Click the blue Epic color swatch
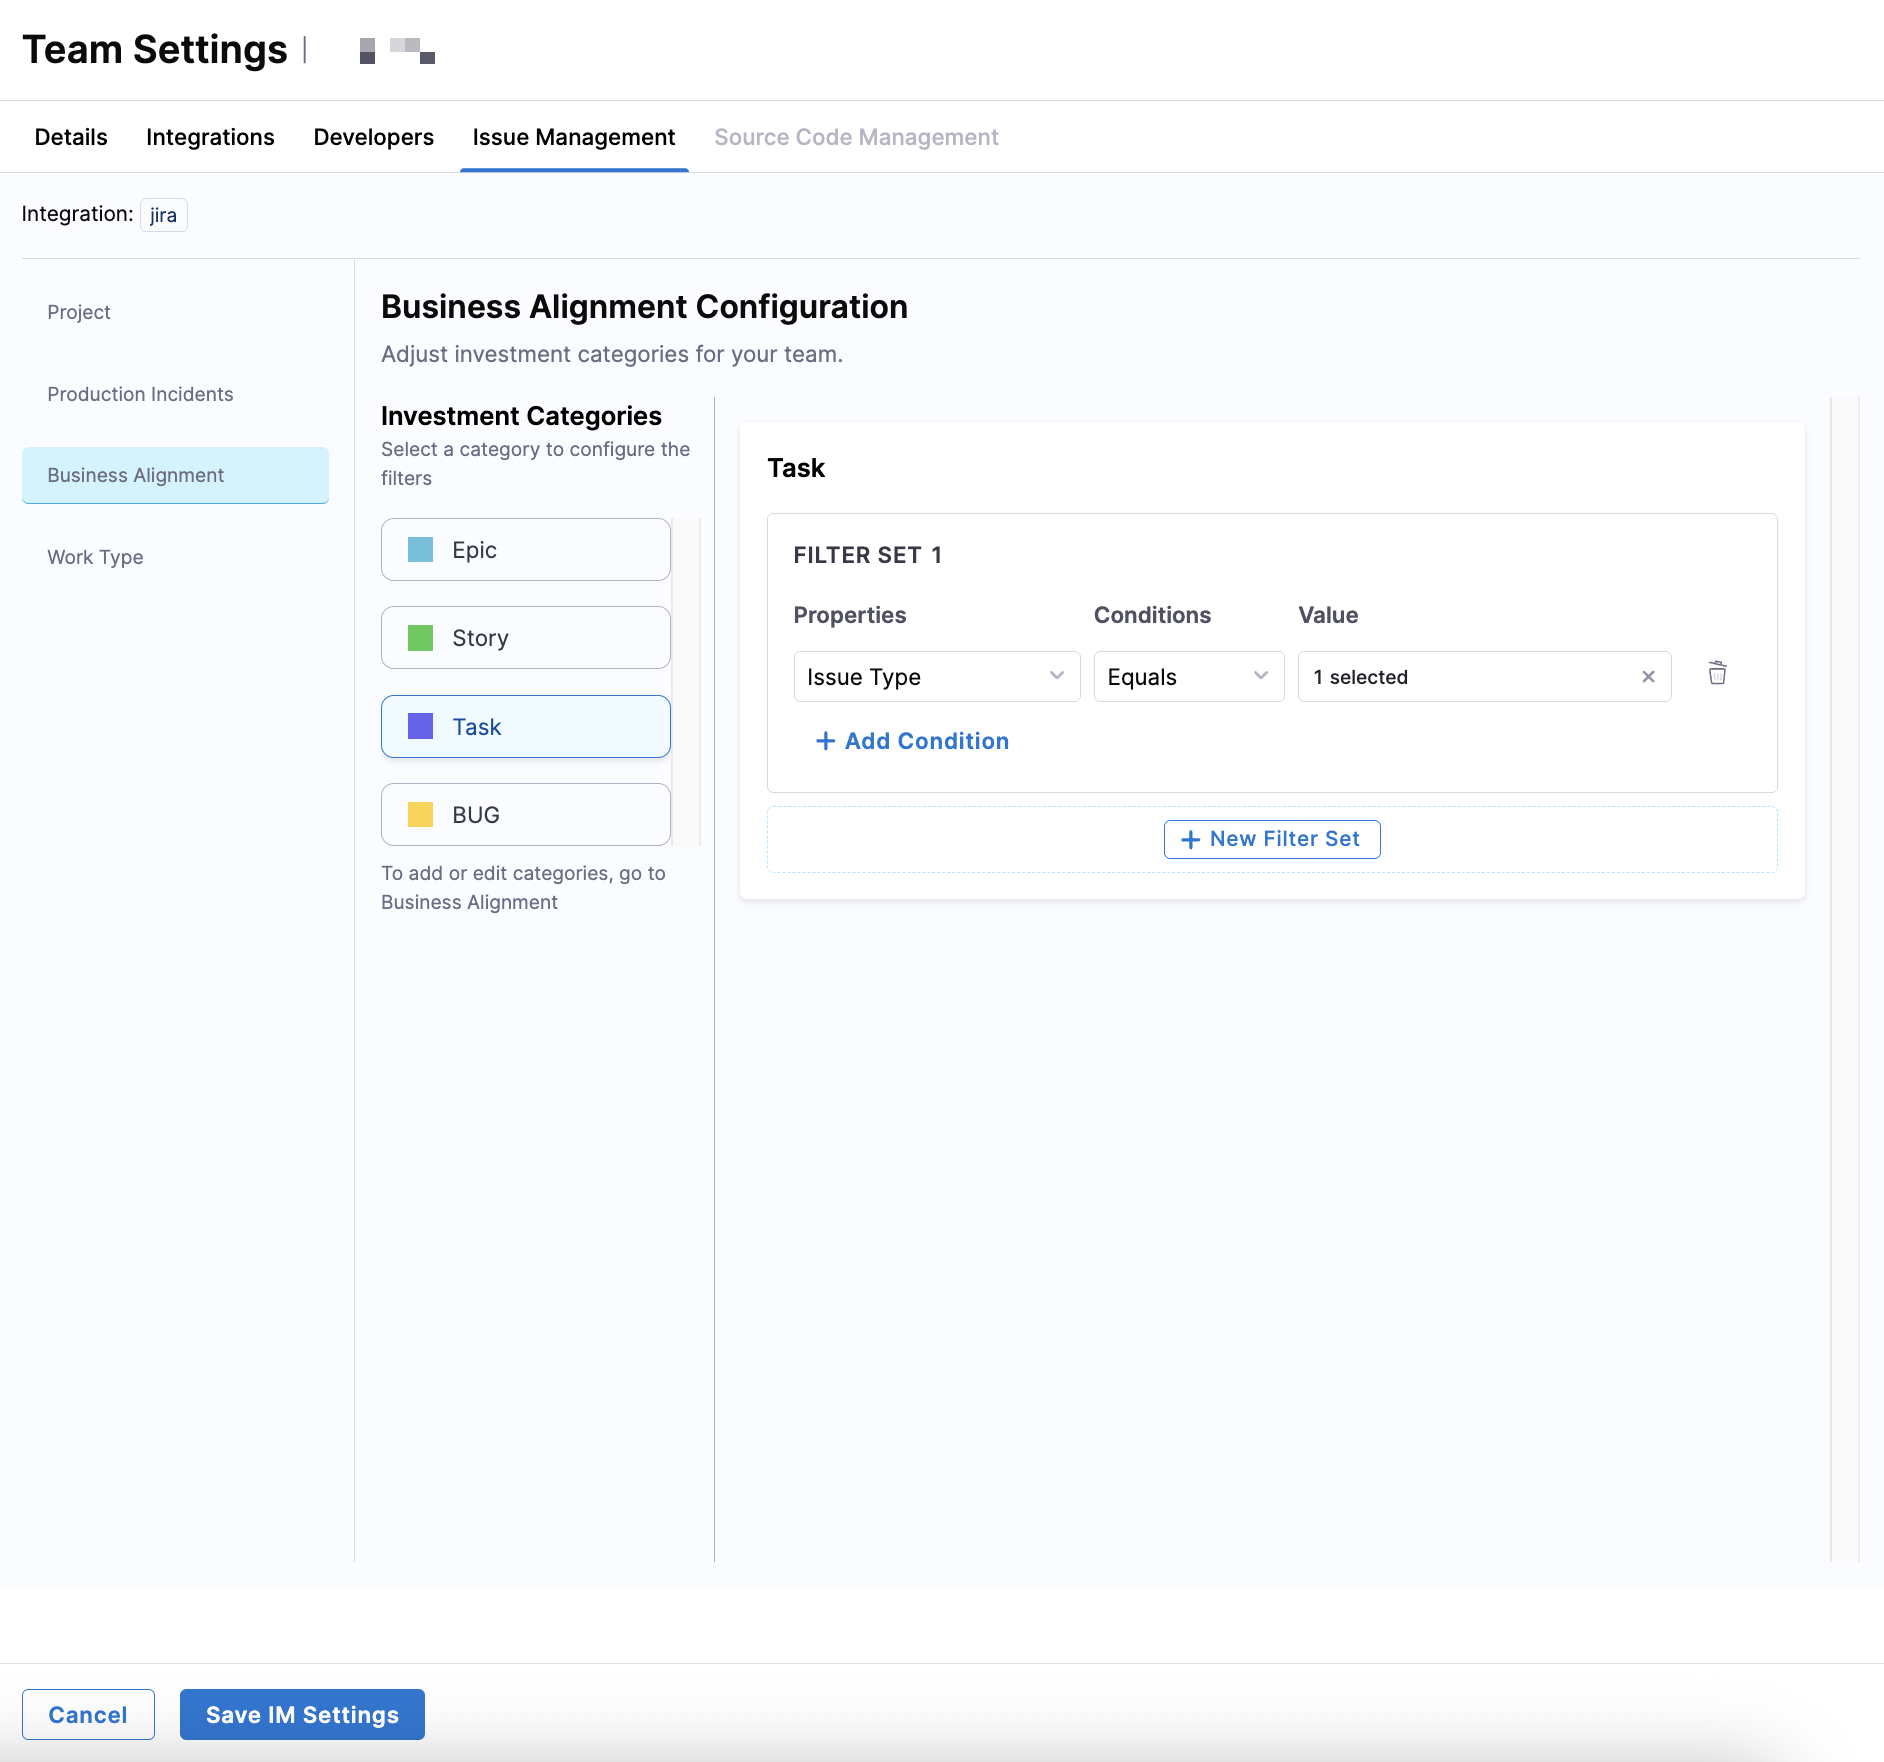The height and width of the screenshot is (1762, 1884). tap(421, 550)
